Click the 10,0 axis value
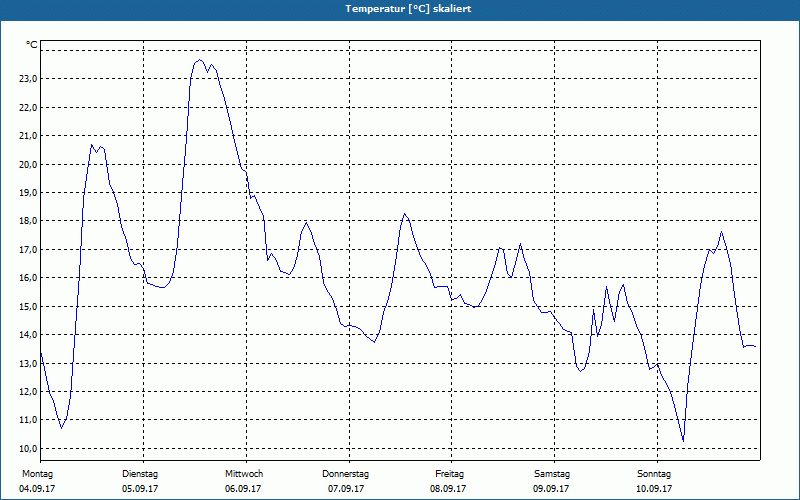Viewport: 800px width, 500px height. tap(29, 448)
